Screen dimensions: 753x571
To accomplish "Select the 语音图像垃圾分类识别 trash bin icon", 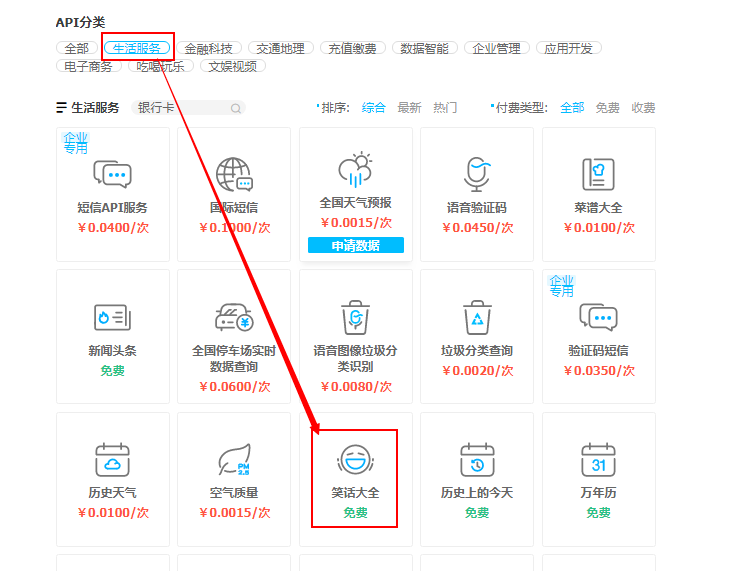I will [355, 317].
